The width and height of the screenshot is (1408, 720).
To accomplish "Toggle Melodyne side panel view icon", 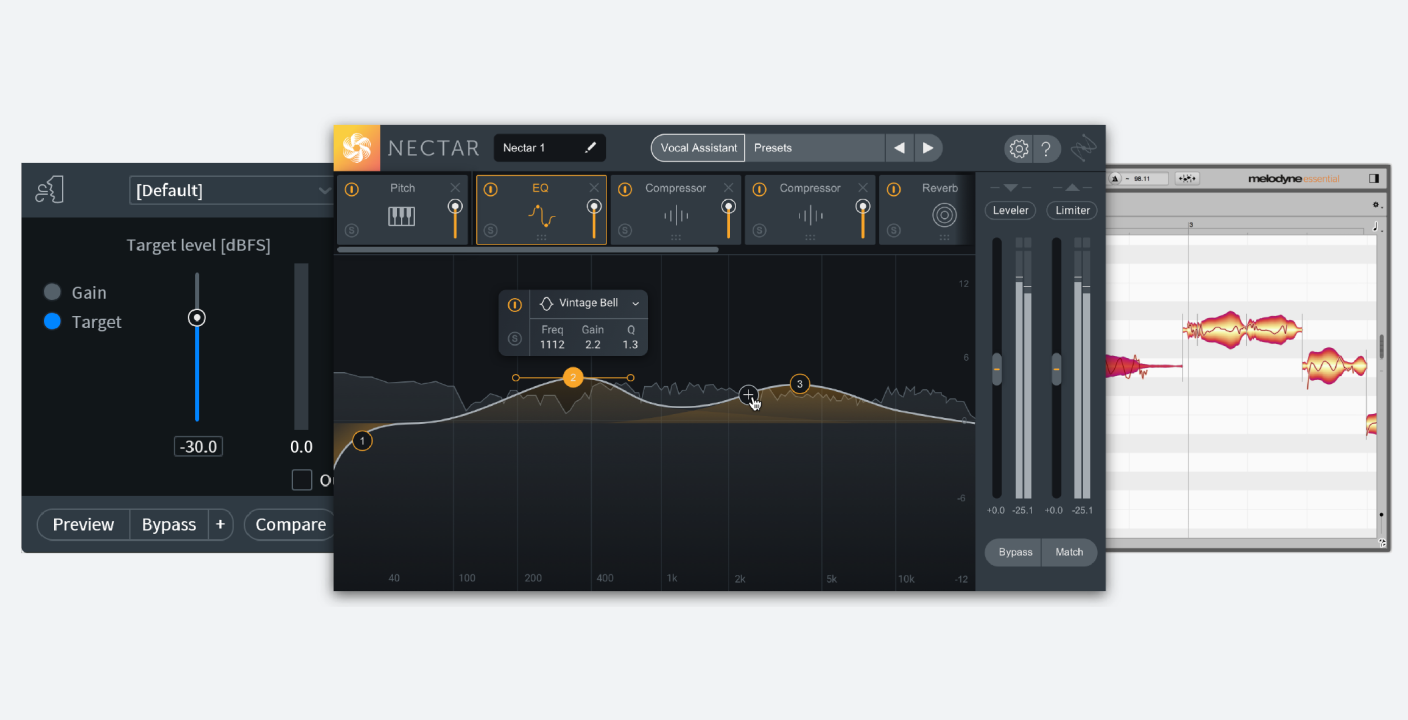I will (1374, 179).
